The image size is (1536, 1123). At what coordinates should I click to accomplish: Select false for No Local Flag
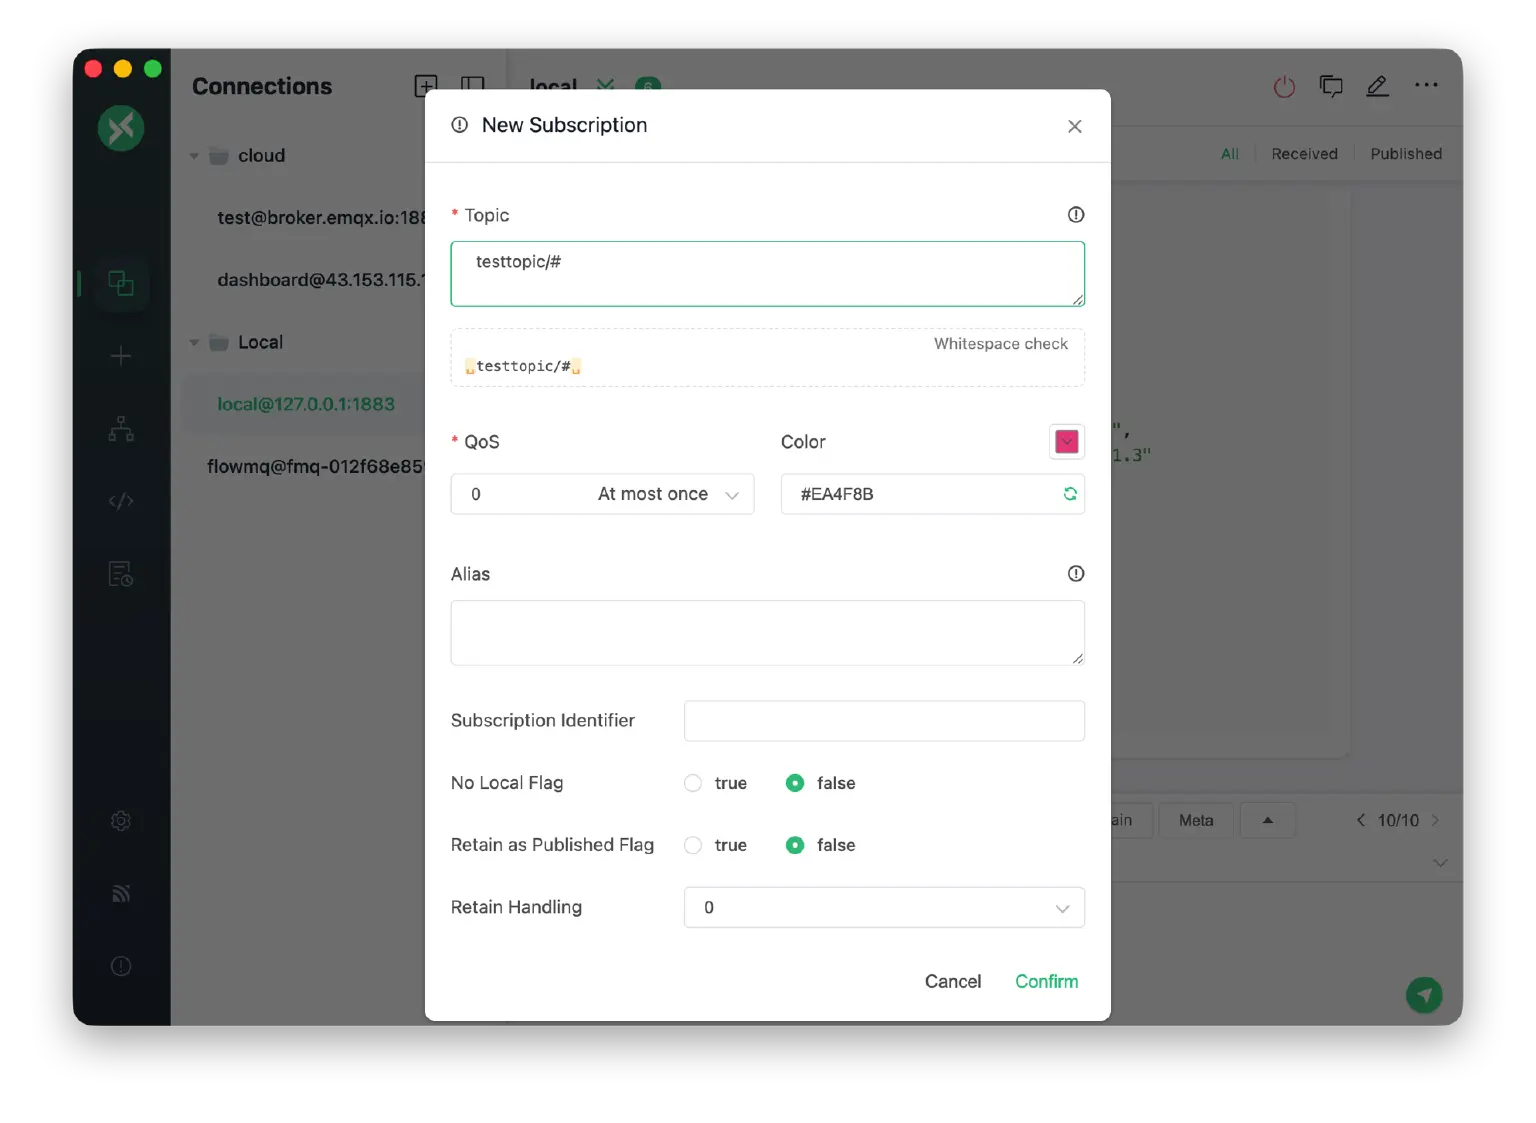click(795, 783)
